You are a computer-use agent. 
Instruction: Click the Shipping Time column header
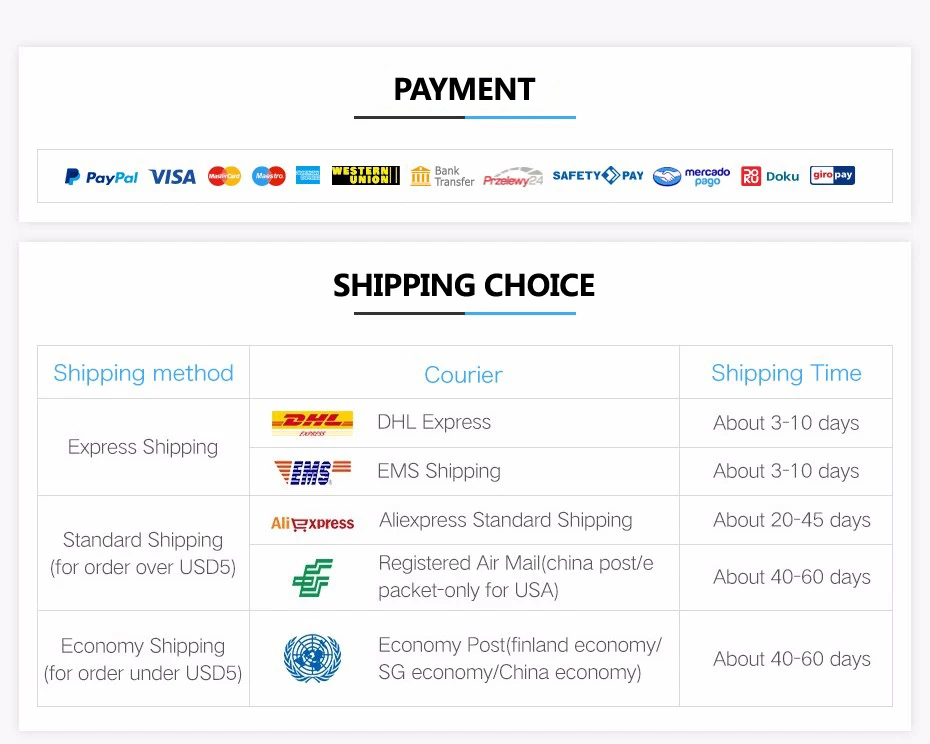786,373
